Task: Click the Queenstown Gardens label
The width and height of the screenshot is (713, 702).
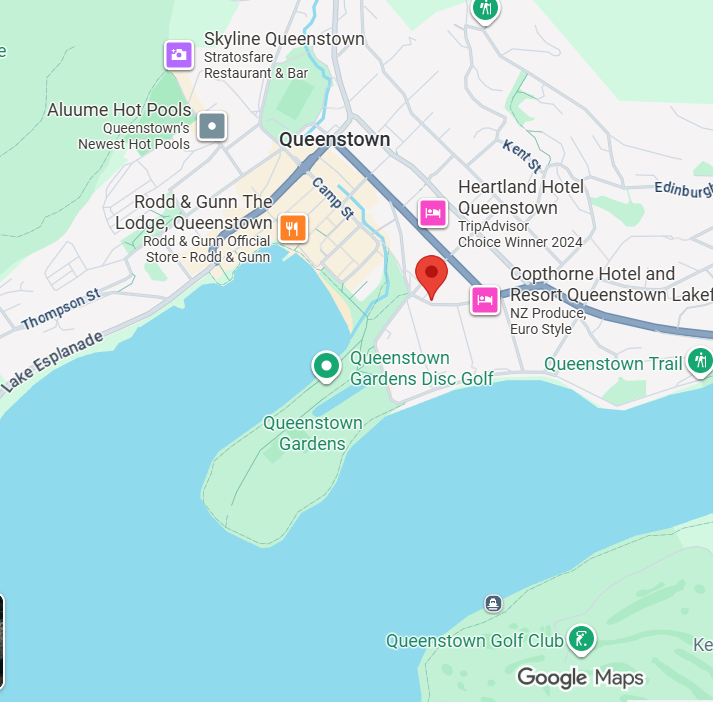Action: [313, 433]
